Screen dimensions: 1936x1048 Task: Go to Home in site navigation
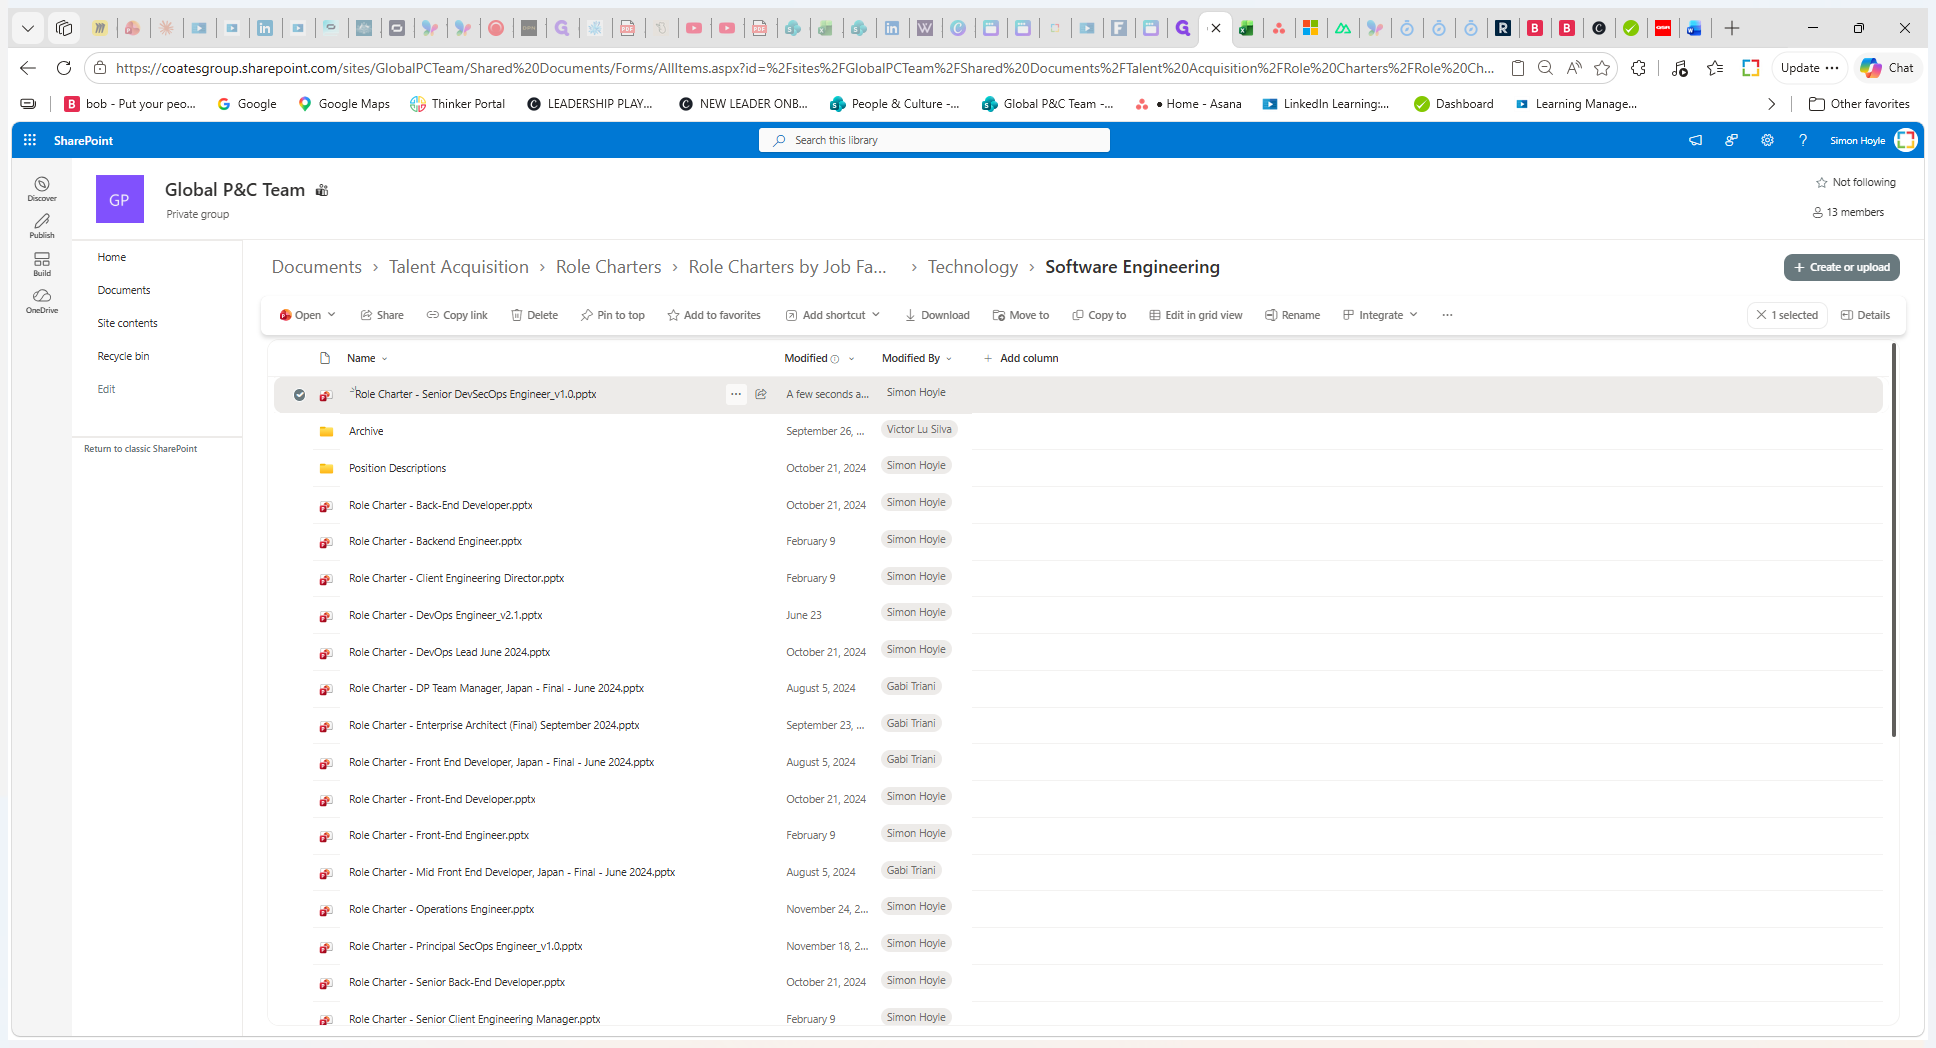point(112,257)
